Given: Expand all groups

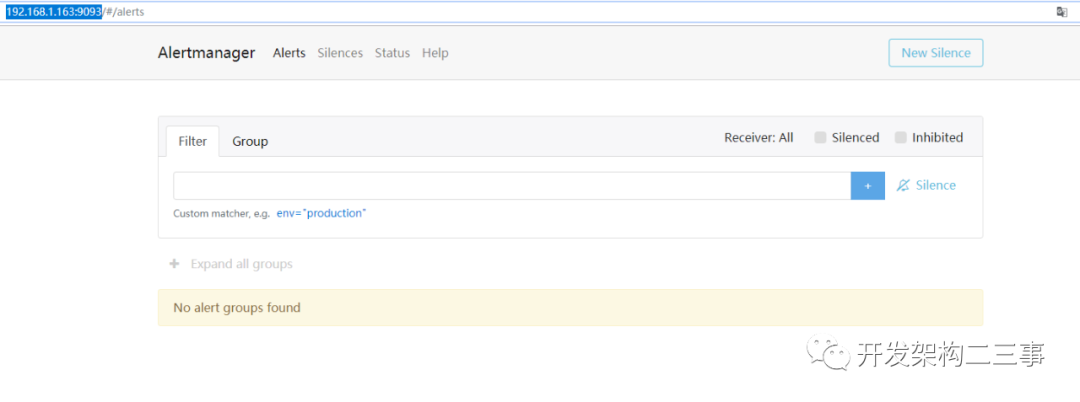Looking at the screenshot, I should [x=241, y=264].
